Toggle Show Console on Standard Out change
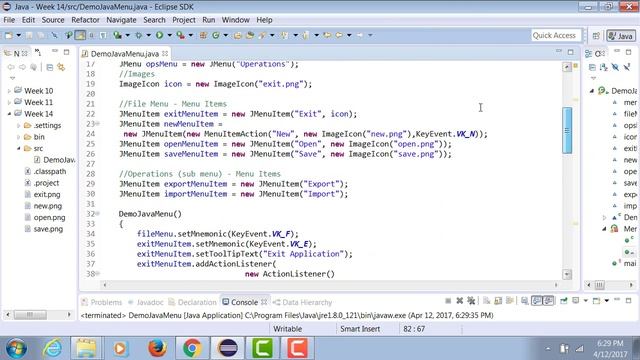Screen dimensions: 640x360 pos(537,301)
